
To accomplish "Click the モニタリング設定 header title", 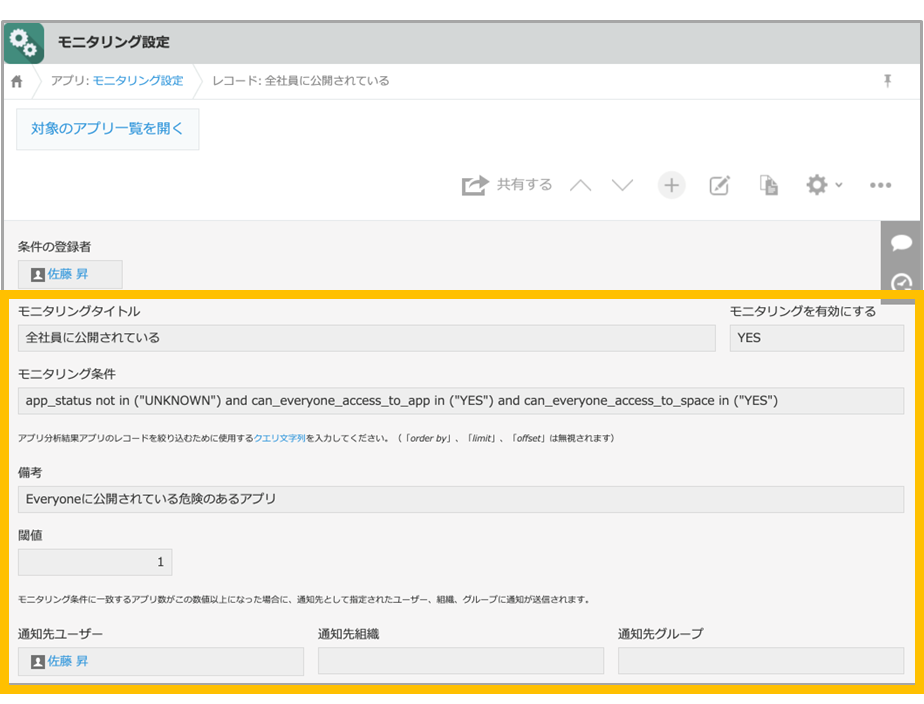I will click(114, 42).
